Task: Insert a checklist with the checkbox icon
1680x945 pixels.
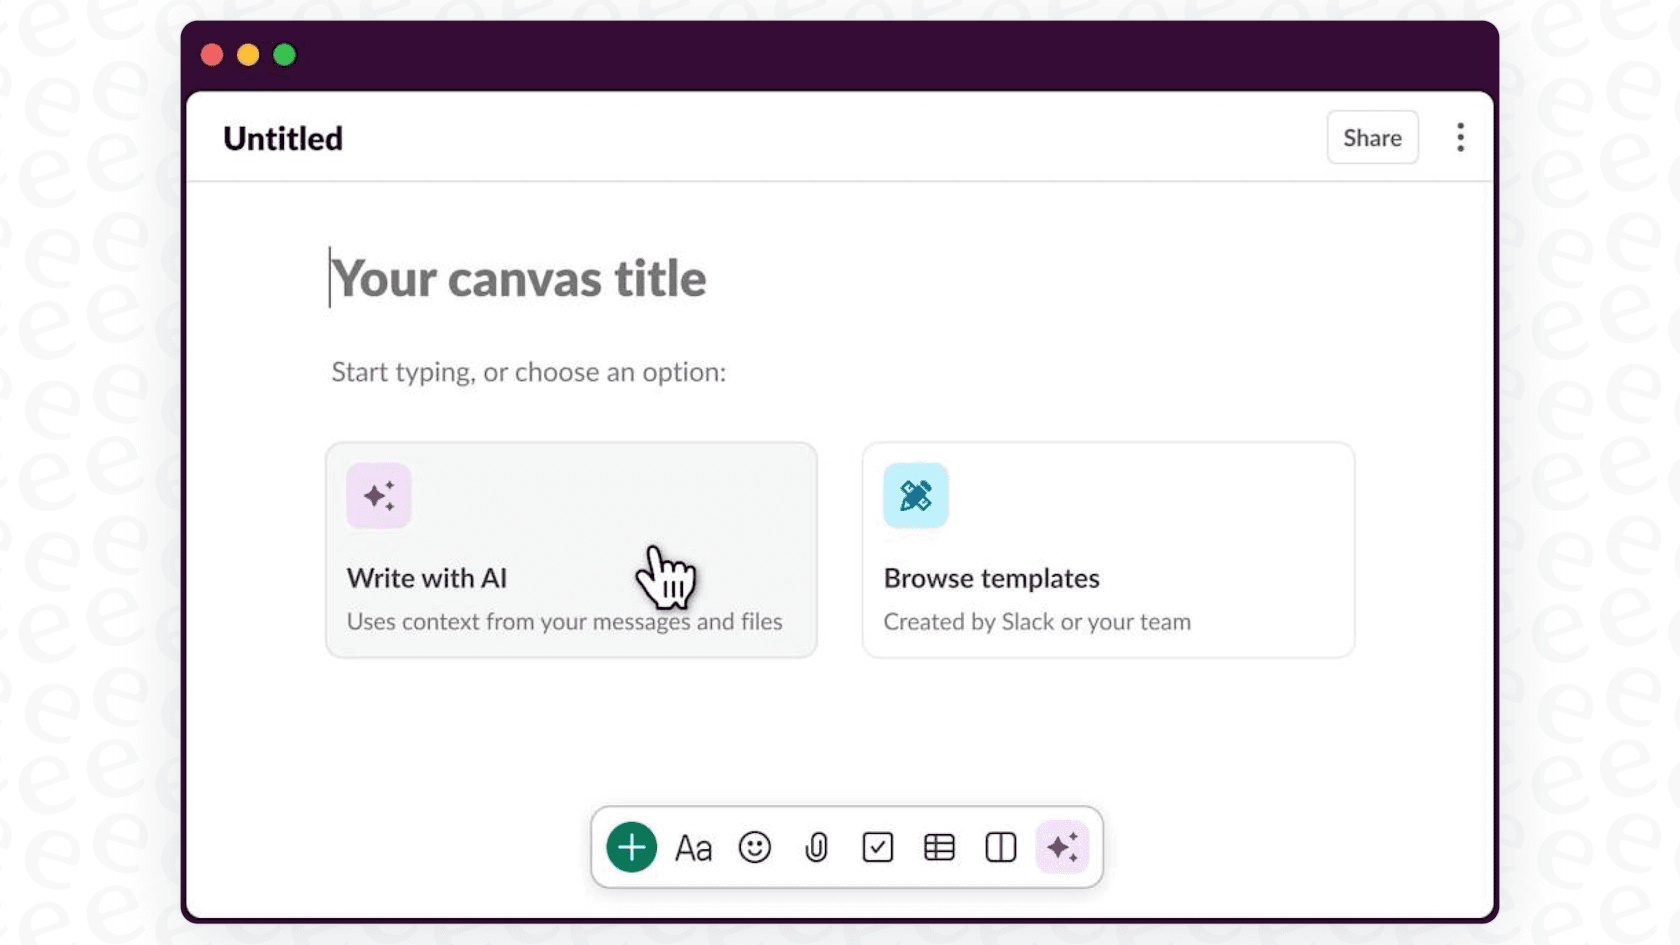Action: 878,847
